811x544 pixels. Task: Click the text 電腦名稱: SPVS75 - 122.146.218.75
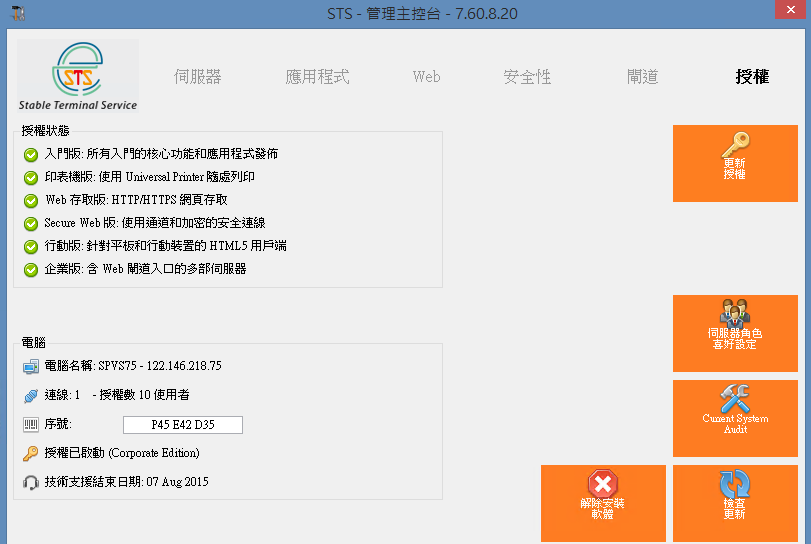point(133,366)
